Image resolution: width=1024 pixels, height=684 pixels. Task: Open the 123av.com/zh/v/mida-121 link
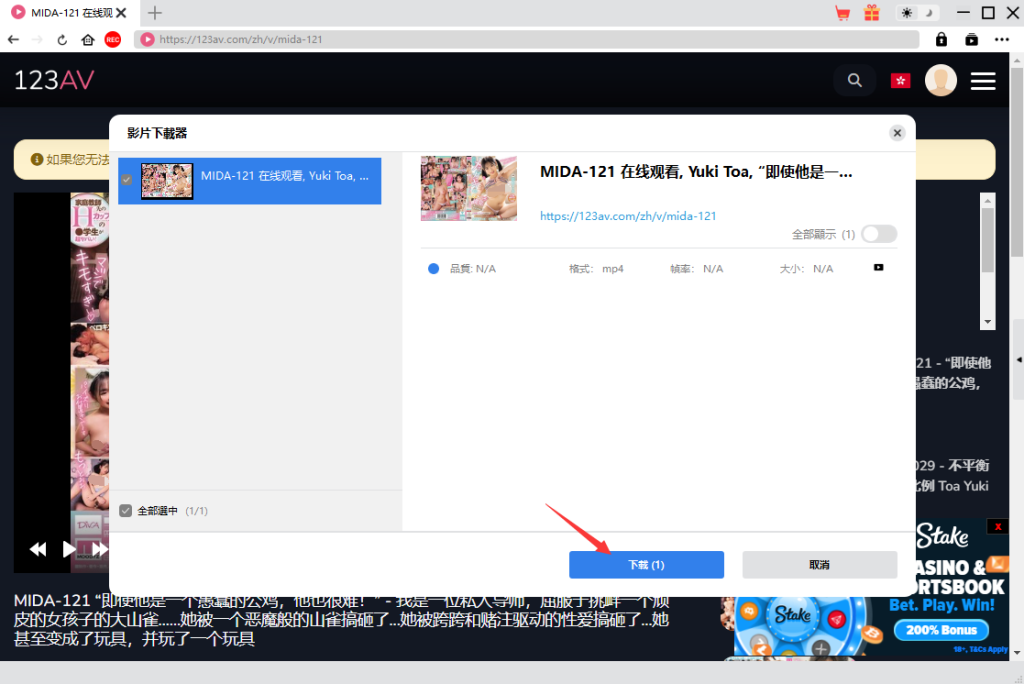point(628,216)
